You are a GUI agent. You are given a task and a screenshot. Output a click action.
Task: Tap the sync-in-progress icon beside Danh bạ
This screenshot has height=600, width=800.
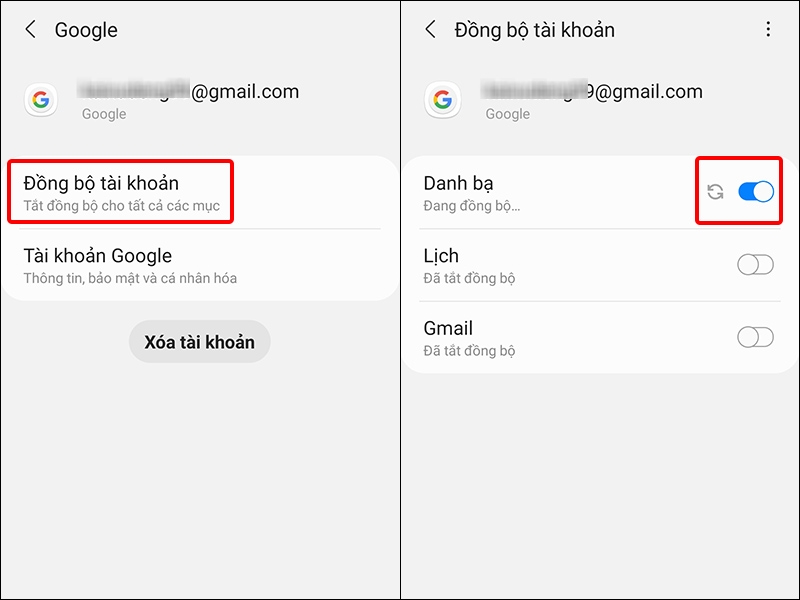(x=715, y=192)
